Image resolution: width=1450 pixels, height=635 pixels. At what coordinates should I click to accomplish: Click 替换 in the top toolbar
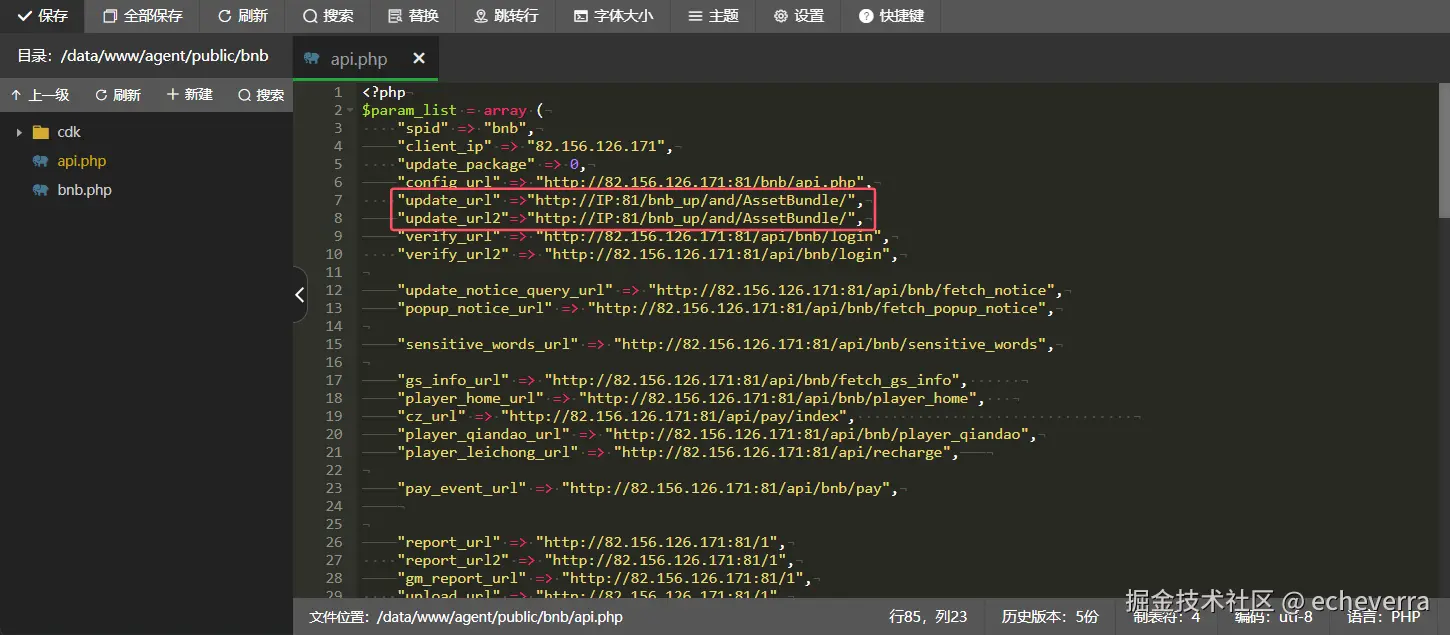(413, 16)
